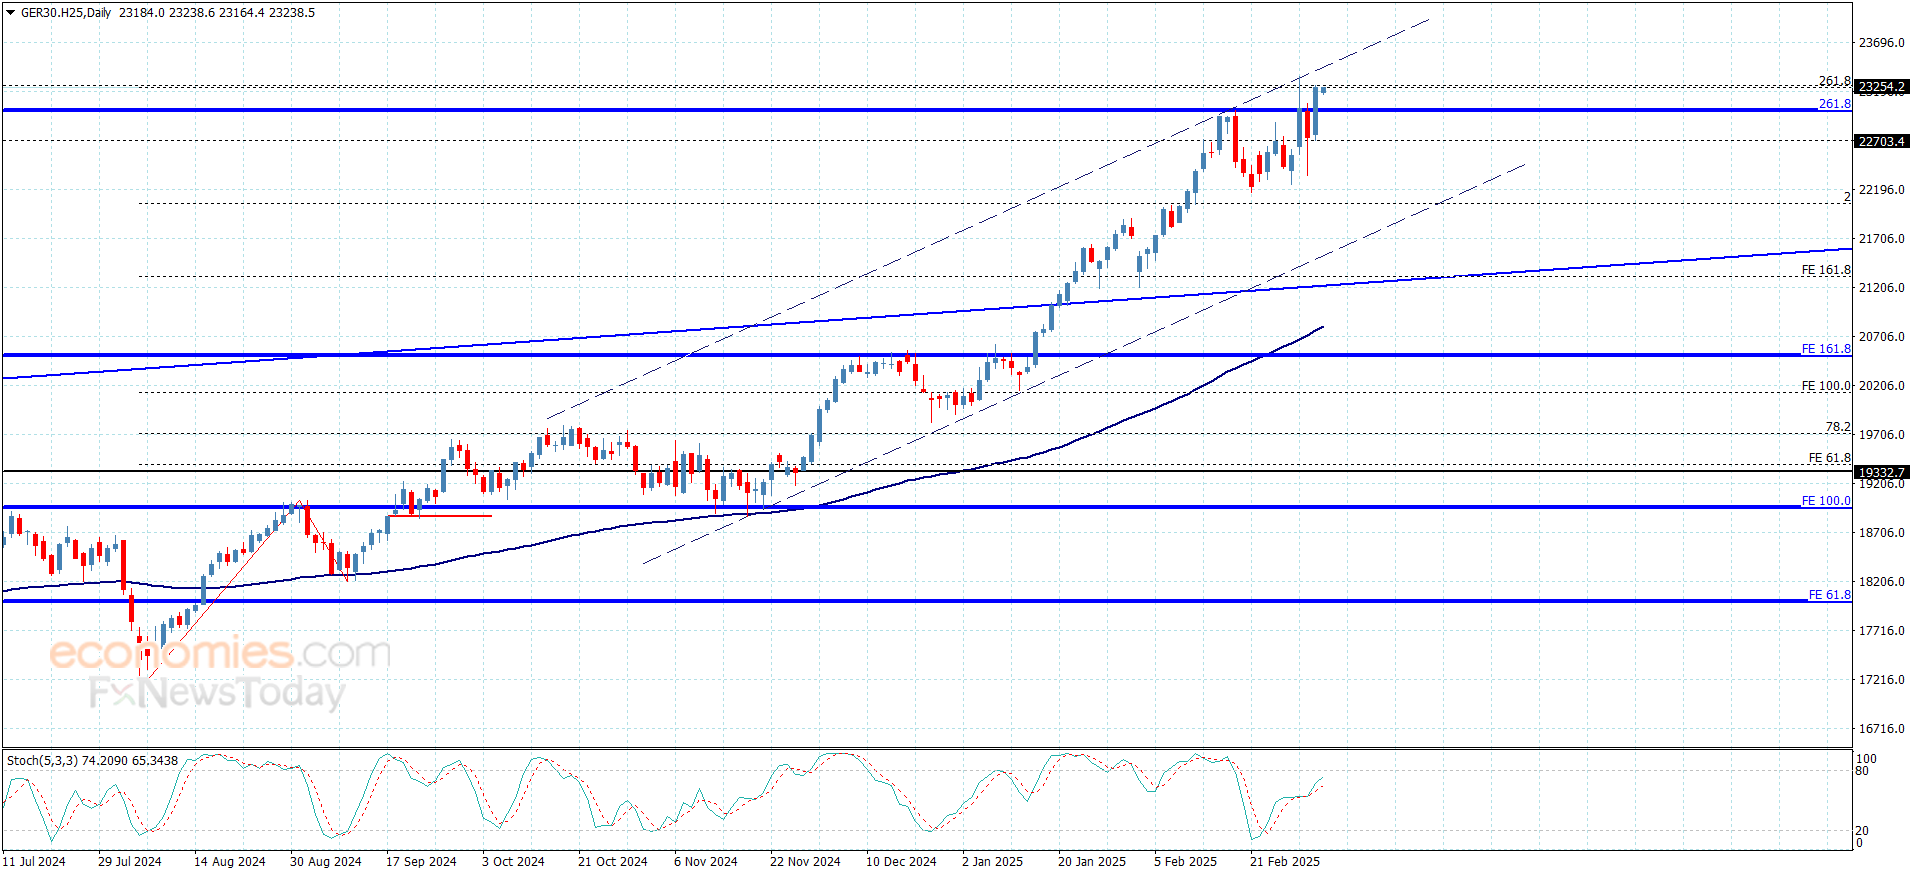Click the Stoch(5,3,3) indicator label
The height and width of the screenshot is (874, 1916).
point(92,761)
